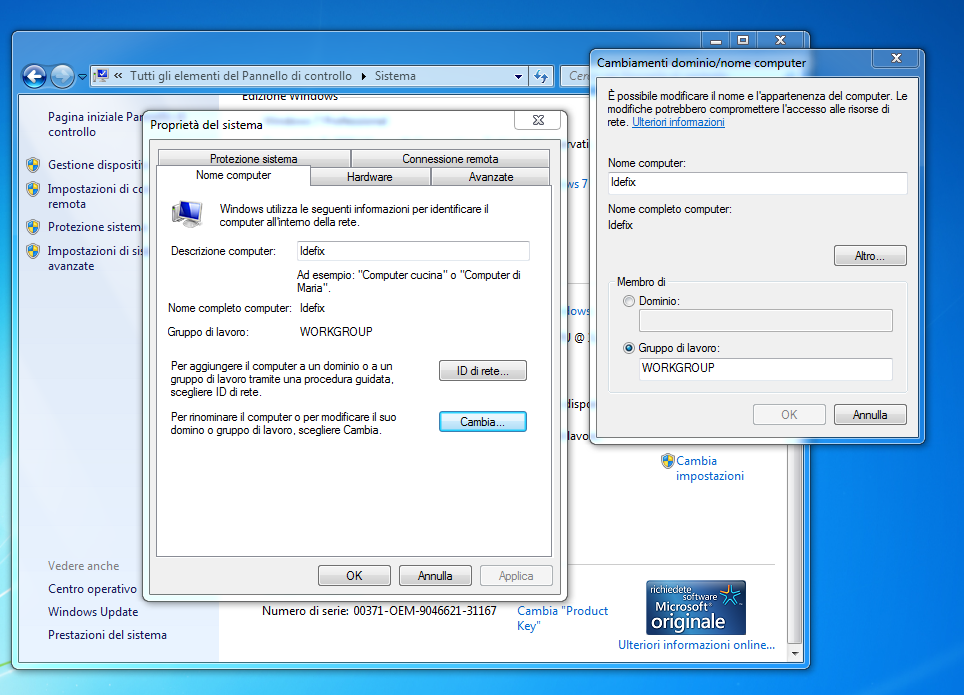Open the Ulteriori informazioni link in dialog
The width and height of the screenshot is (964, 695).
coord(678,122)
